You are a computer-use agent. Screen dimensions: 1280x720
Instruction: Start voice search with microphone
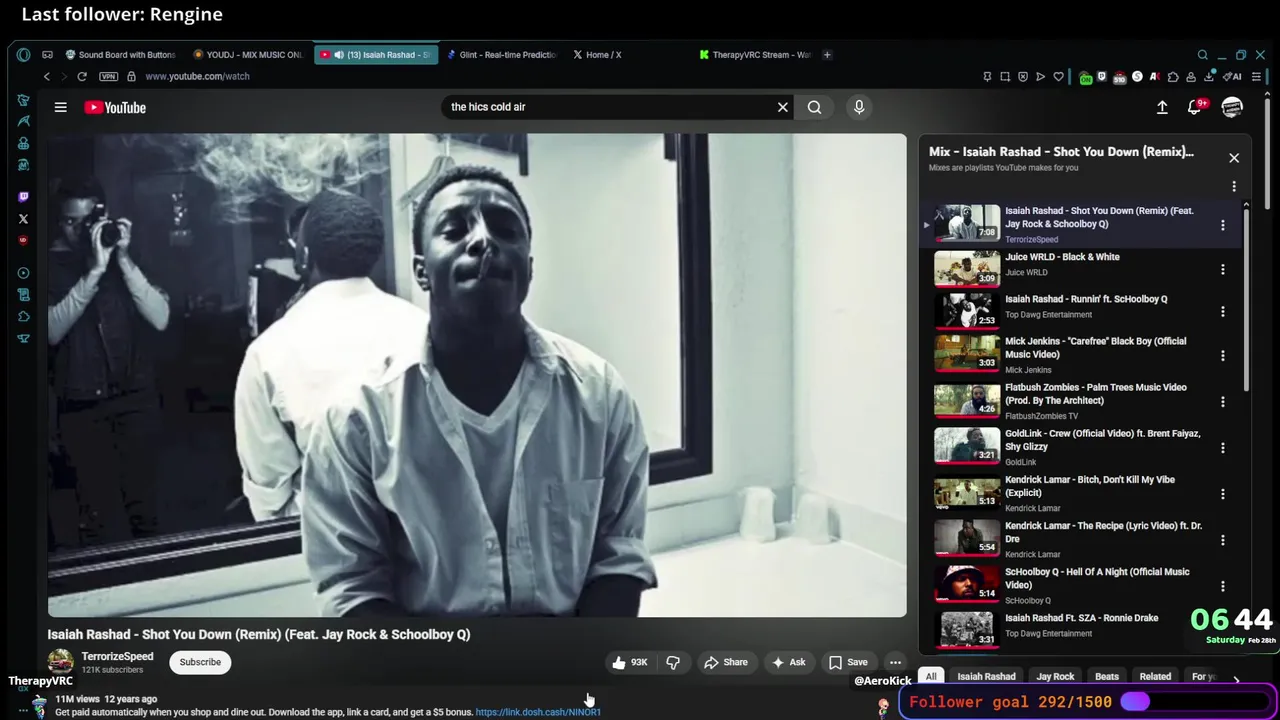tap(859, 107)
